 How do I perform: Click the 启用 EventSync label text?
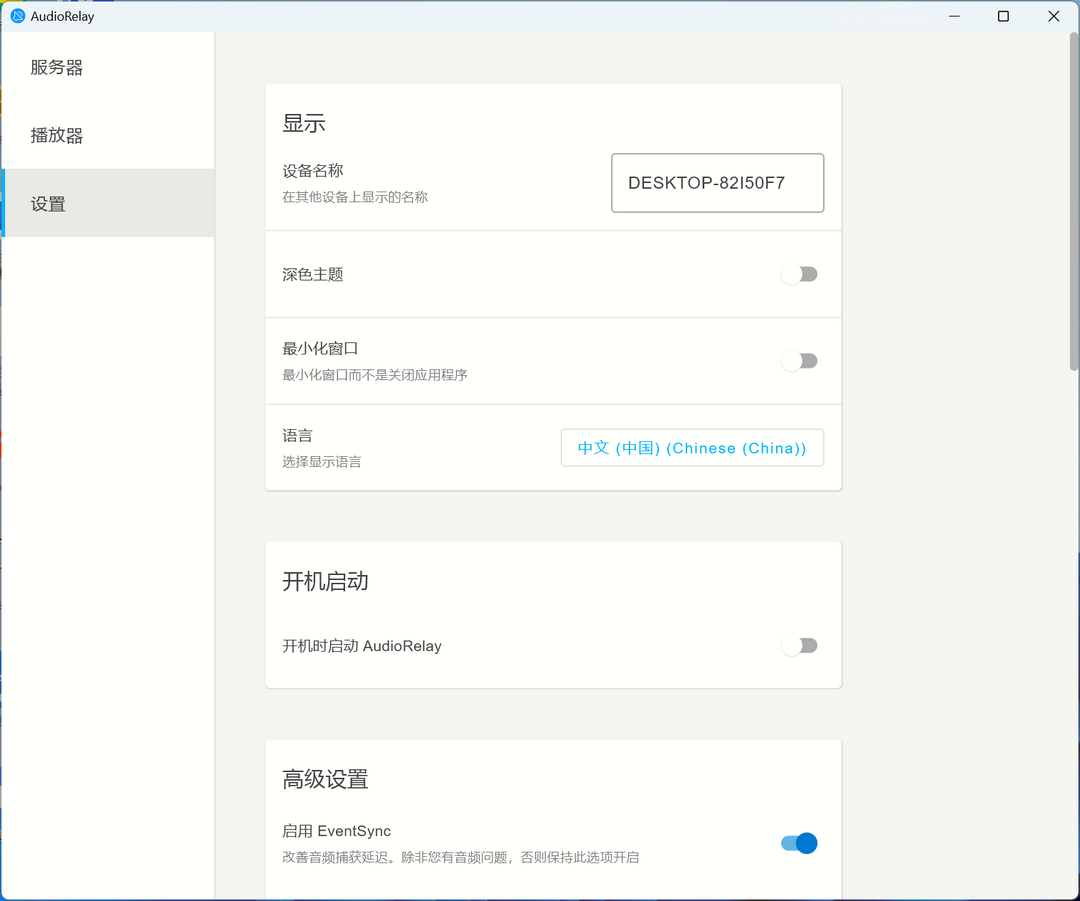pos(337,831)
